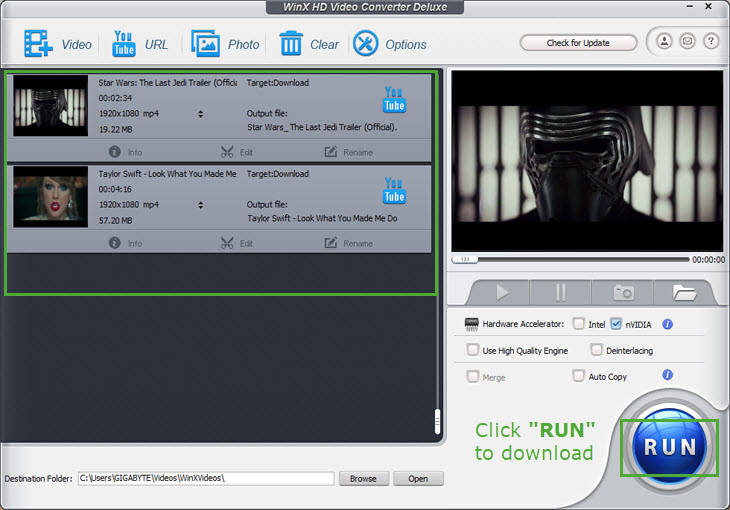The image size is (730, 510).
Task: Click the Hardware Accelerator info icon
Action: [667, 324]
